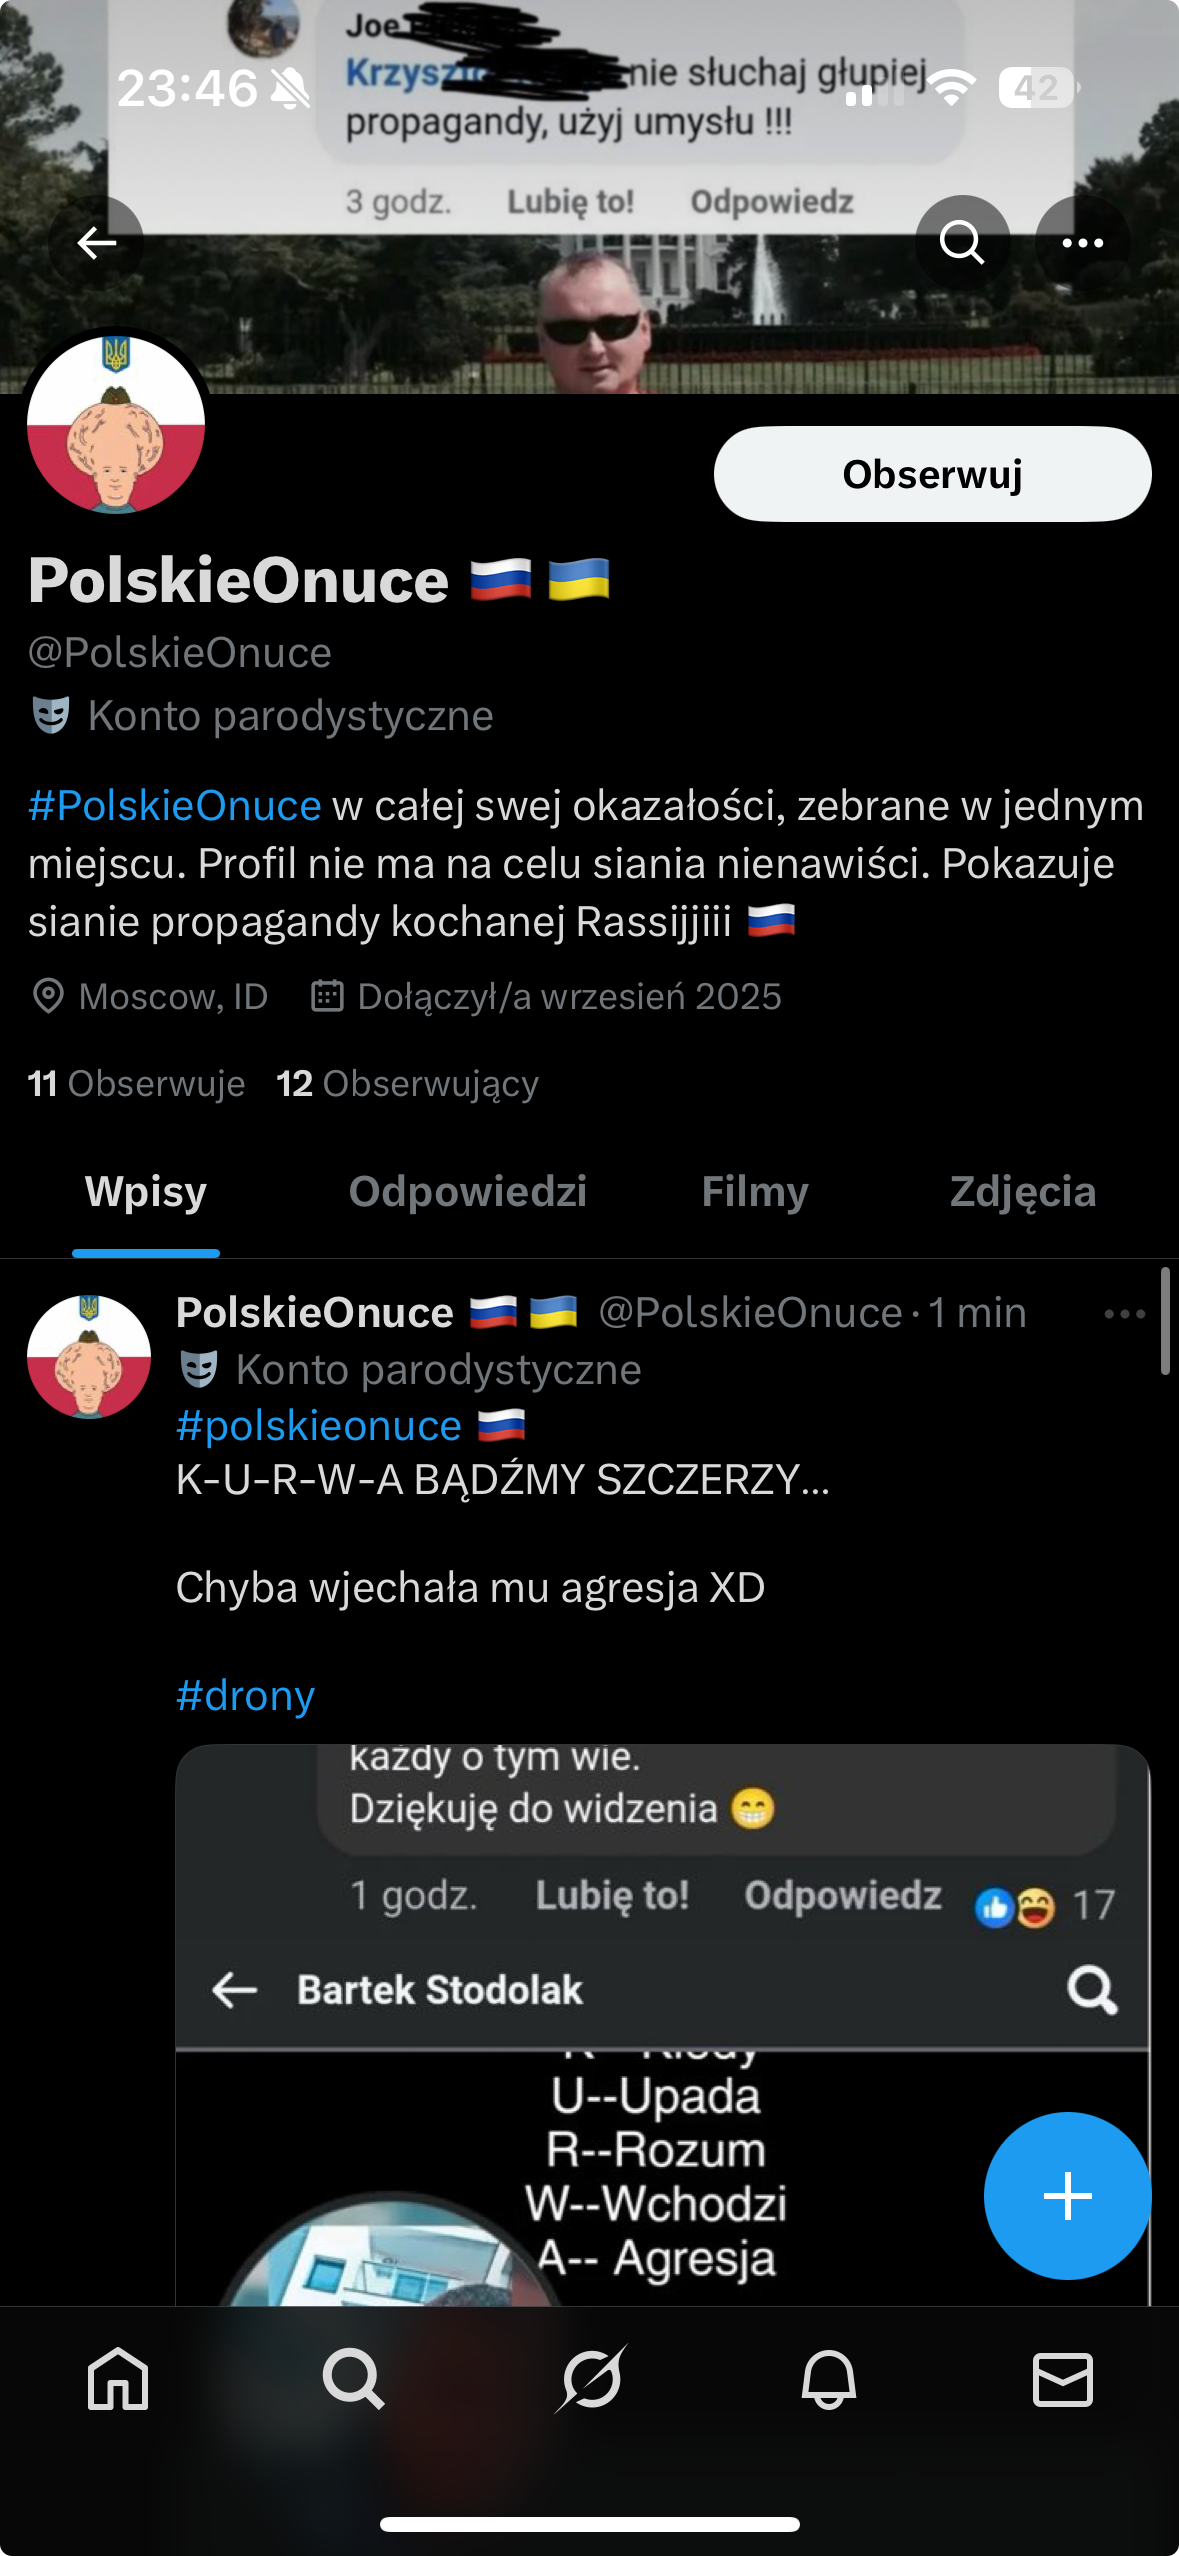Open profile three-dot options menu
Screen dimensions: 1179x2556
[x=1082, y=242]
